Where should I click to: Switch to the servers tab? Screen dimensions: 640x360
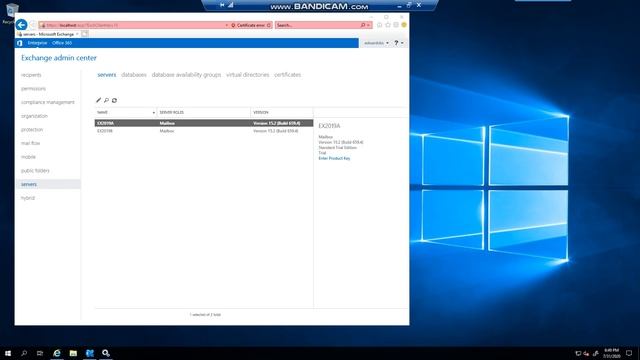(107, 75)
